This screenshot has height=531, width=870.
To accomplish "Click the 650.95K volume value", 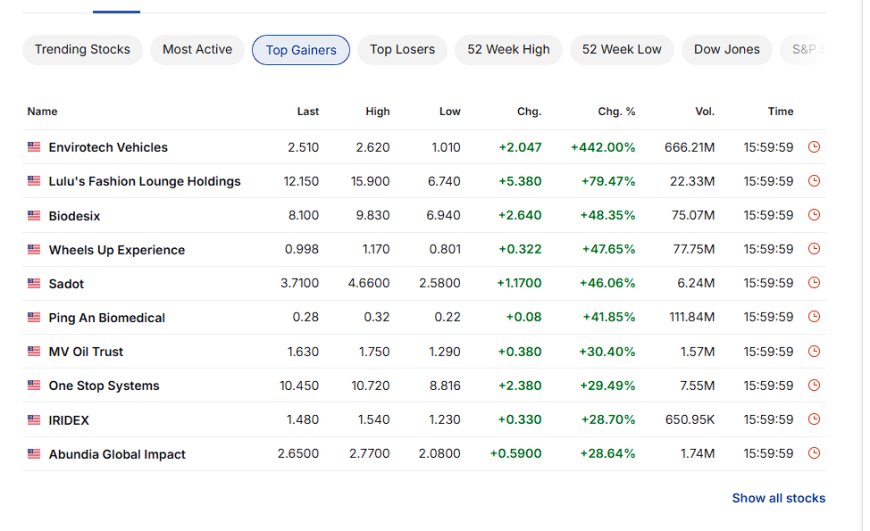I will point(690,420).
